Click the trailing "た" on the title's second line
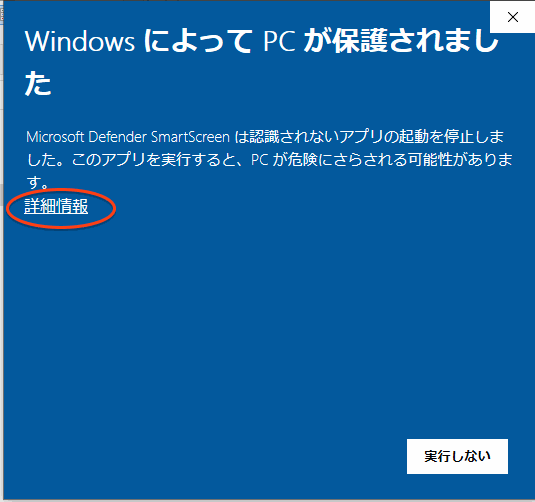 click(x=38, y=84)
